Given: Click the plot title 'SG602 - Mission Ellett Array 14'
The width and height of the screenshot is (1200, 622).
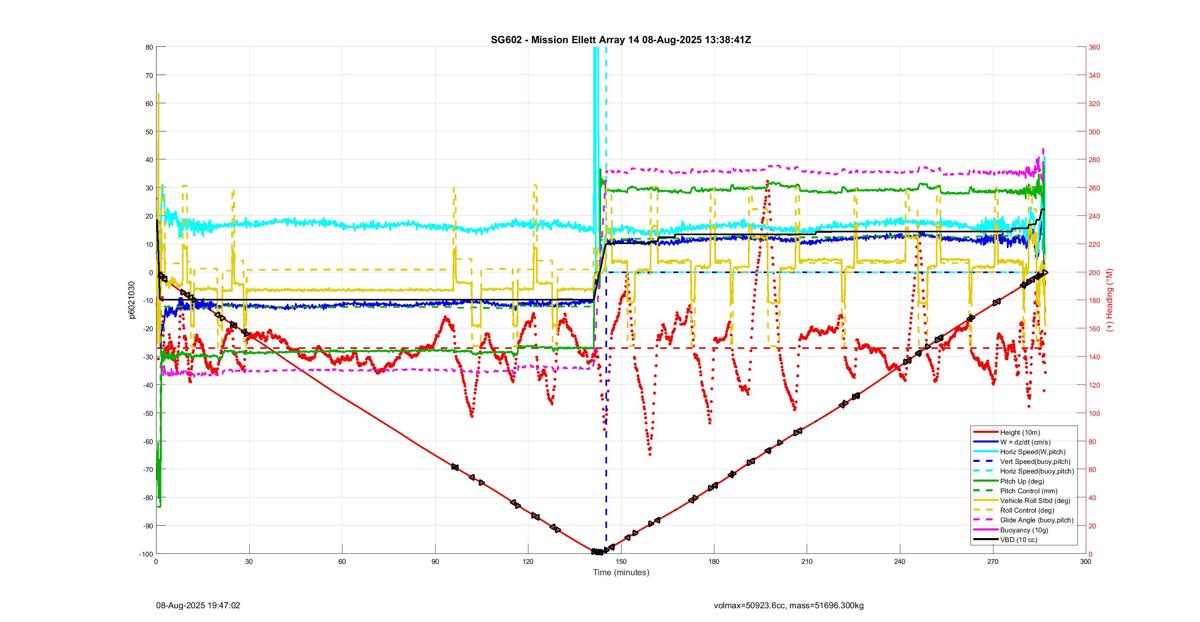Looking at the screenshot, I should pos(567,38).
